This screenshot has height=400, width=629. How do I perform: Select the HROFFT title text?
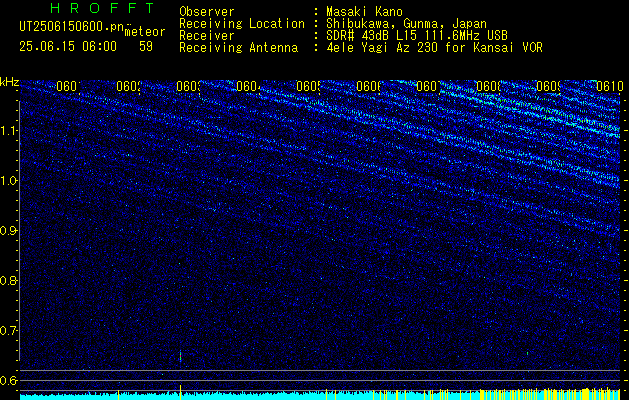pyautogui.click(x=102, y=8)
